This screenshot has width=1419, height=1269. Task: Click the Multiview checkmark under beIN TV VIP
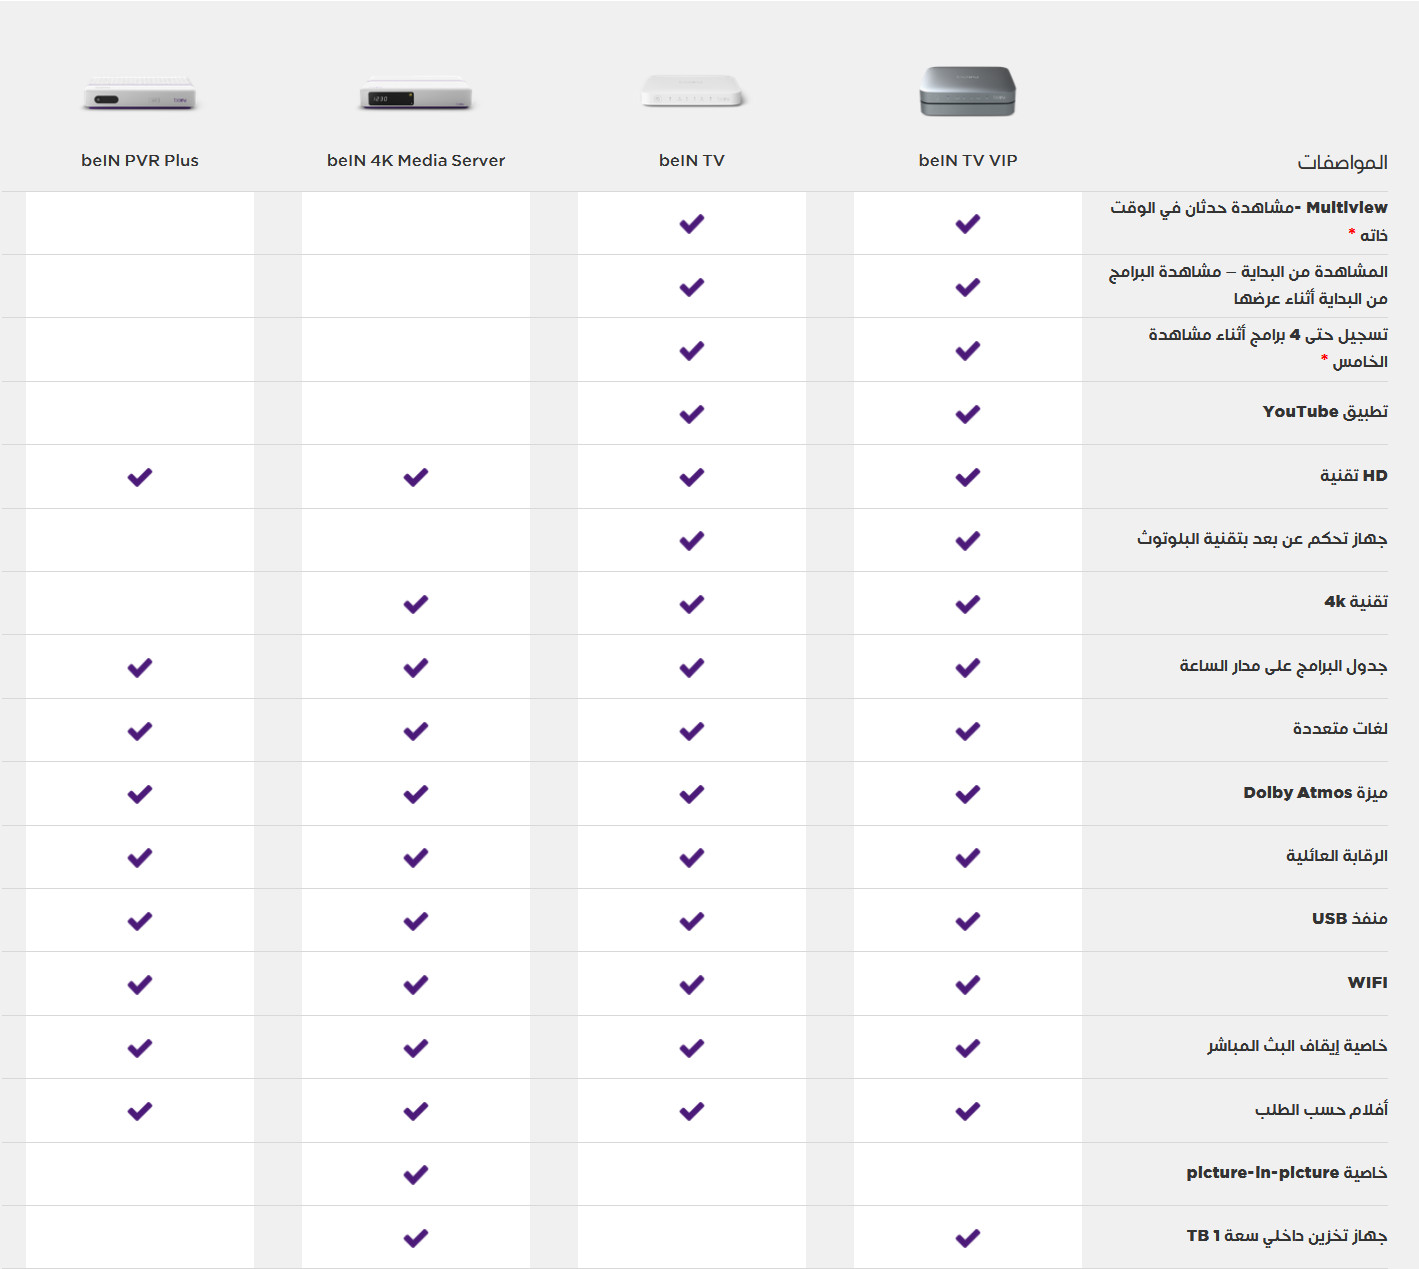click(x=967, y=224)
